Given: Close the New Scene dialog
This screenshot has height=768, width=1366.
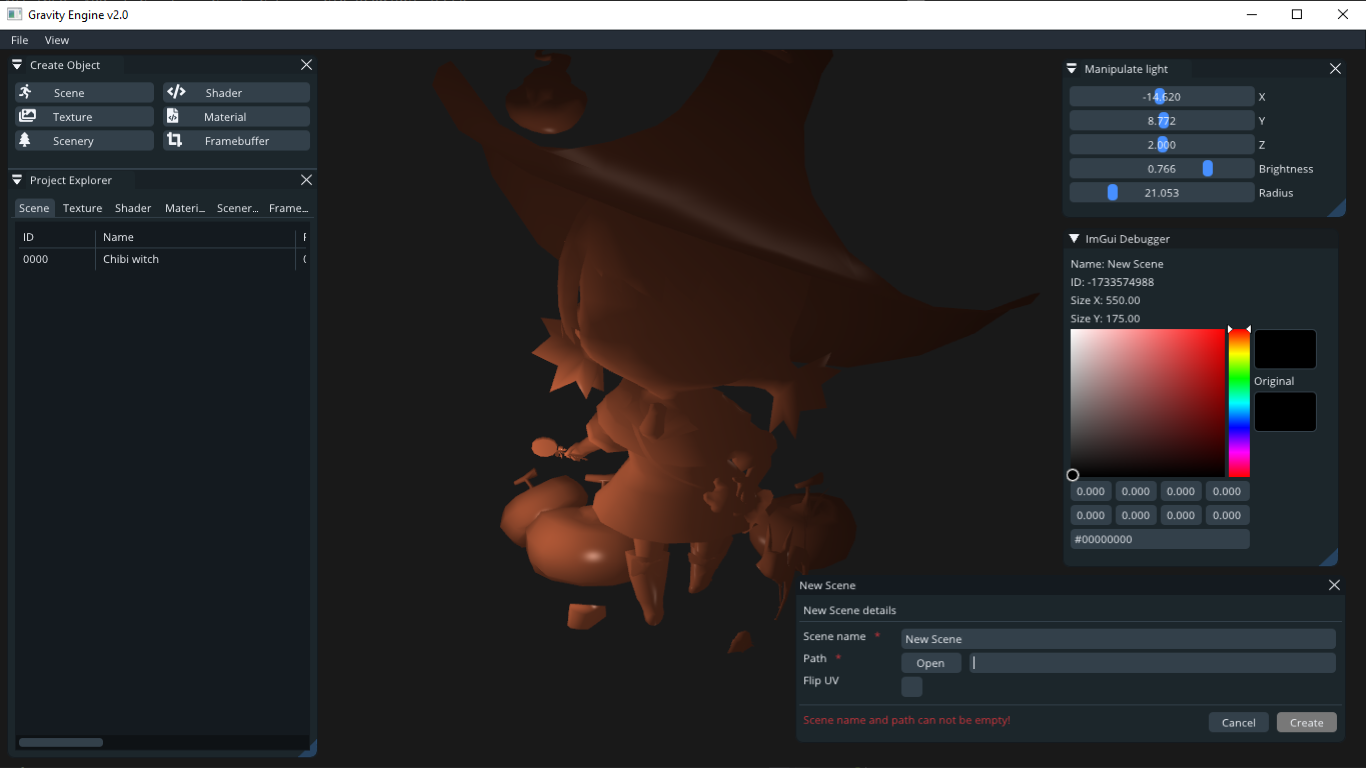Looking at the screenshot, I should coord(1334,585).
